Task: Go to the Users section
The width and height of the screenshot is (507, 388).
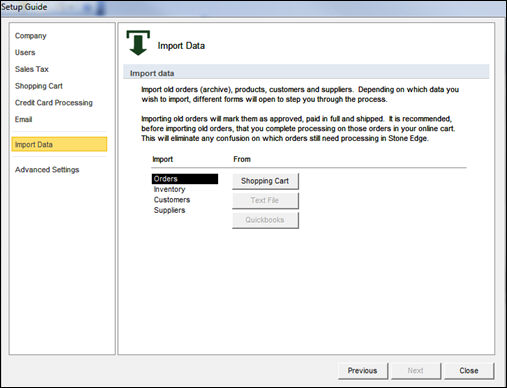Action: tap(25, 52)
